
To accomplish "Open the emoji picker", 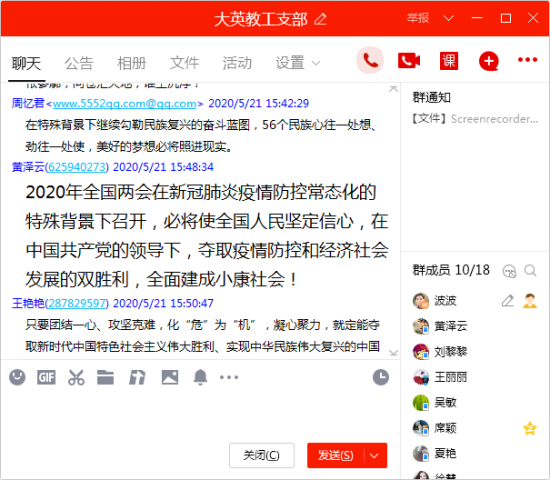I will click(x=17, y=378).
